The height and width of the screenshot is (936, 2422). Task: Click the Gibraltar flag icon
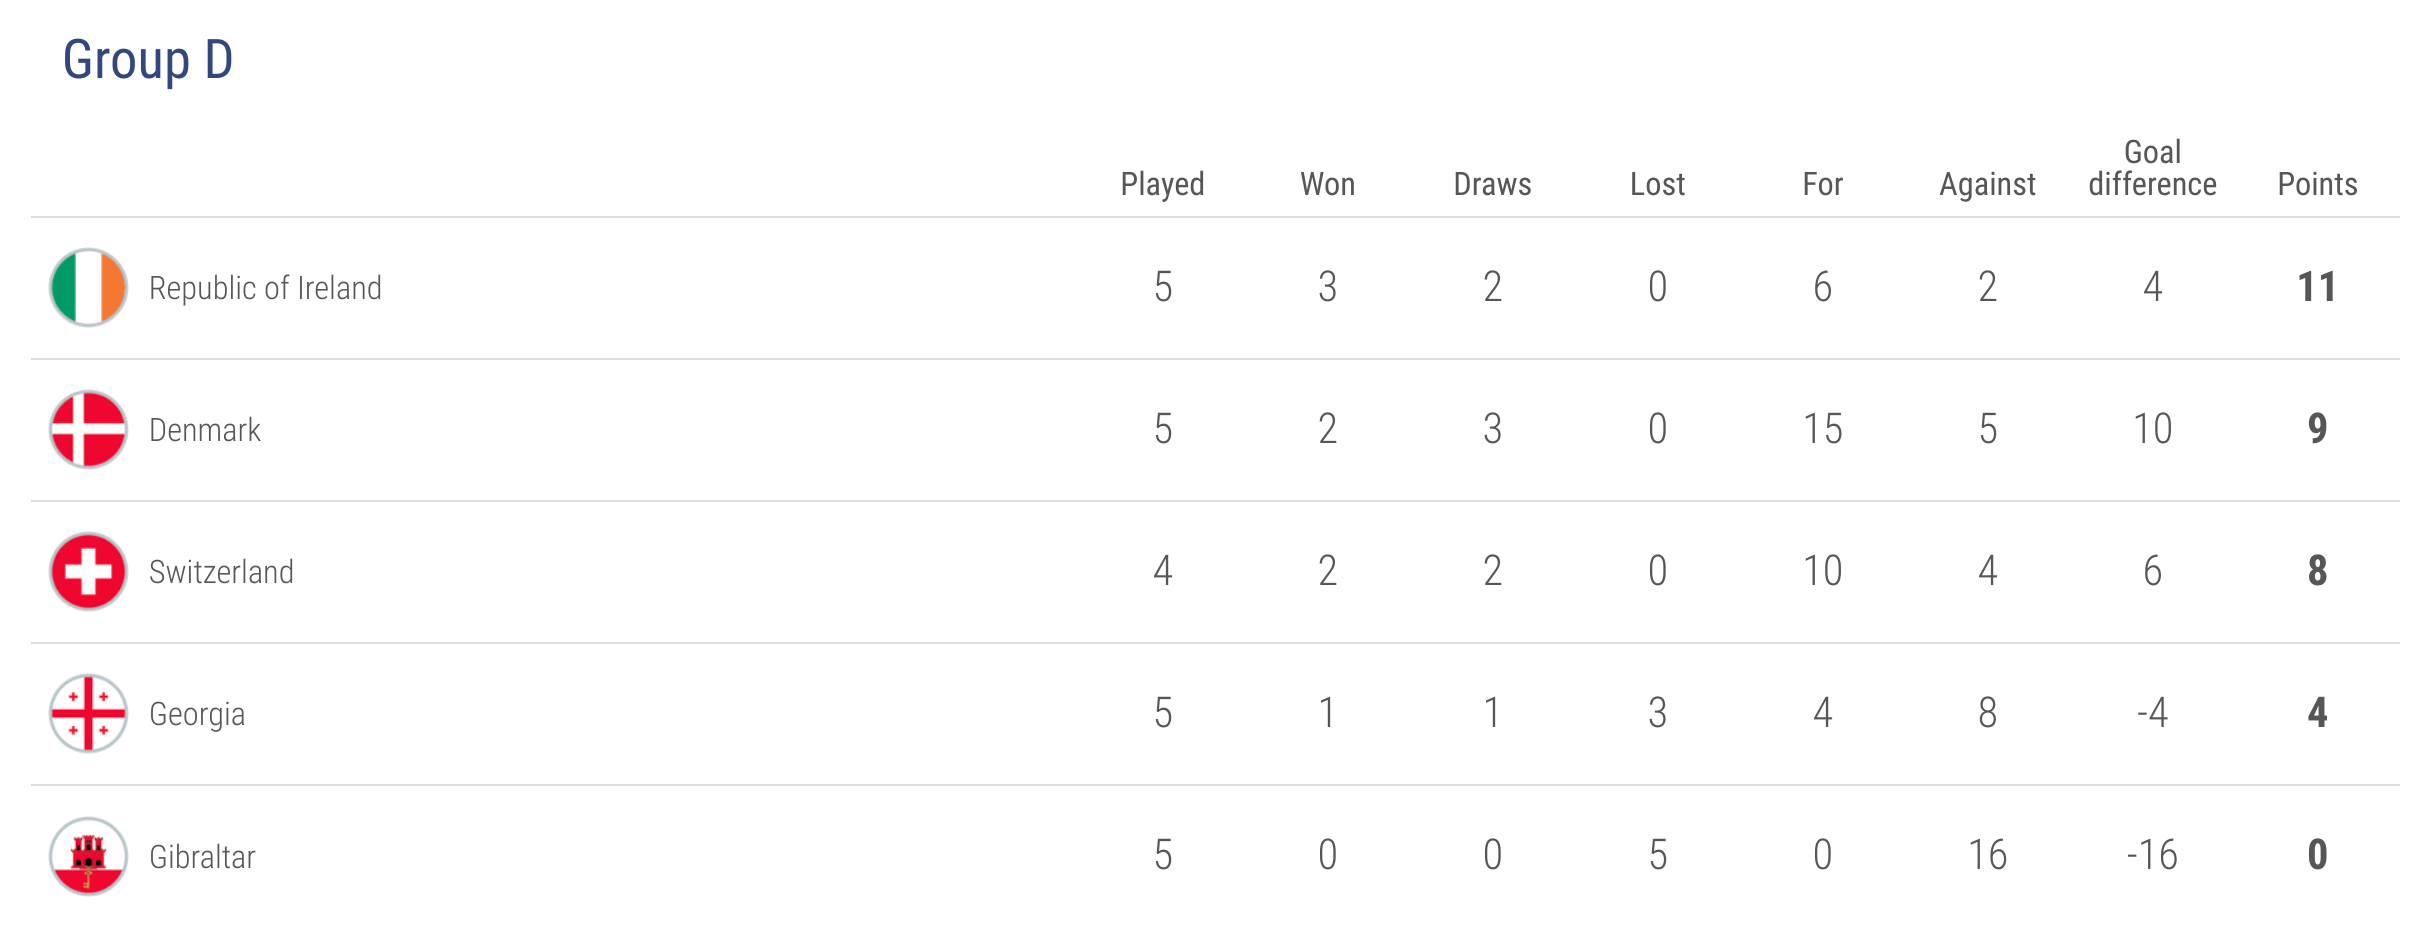point(88,856)
